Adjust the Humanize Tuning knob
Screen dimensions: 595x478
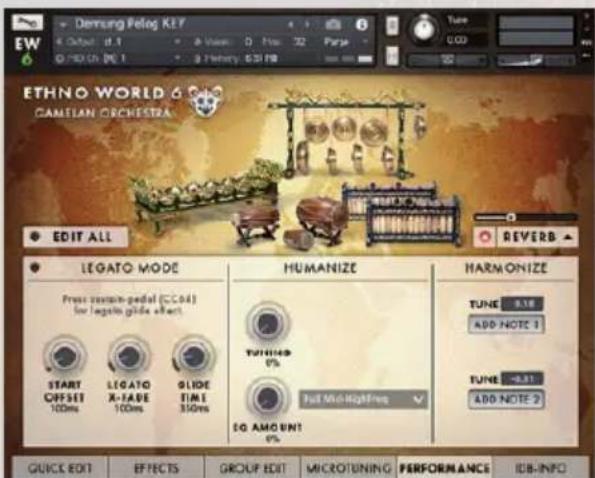[268, 324]
